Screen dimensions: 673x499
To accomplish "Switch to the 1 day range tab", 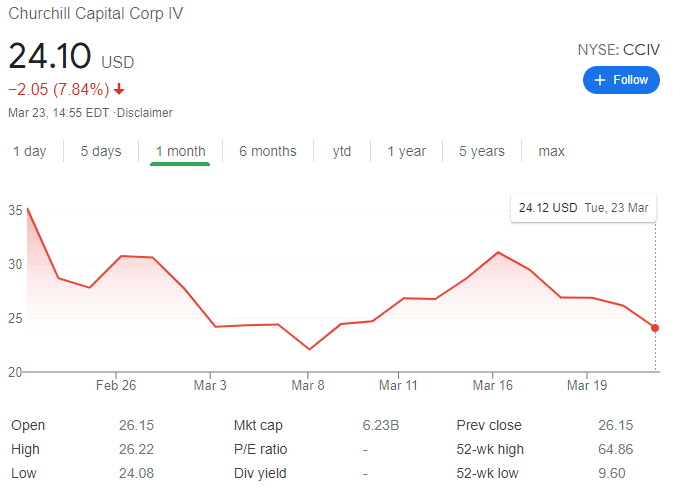I will 29,151.
